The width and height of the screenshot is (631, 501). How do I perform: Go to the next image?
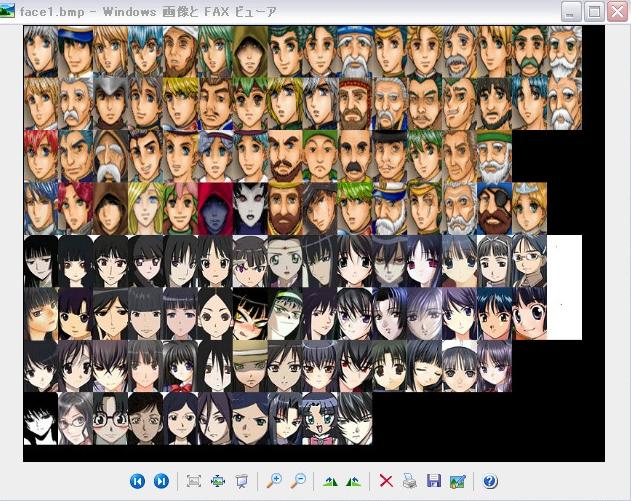tap(161, 481)
